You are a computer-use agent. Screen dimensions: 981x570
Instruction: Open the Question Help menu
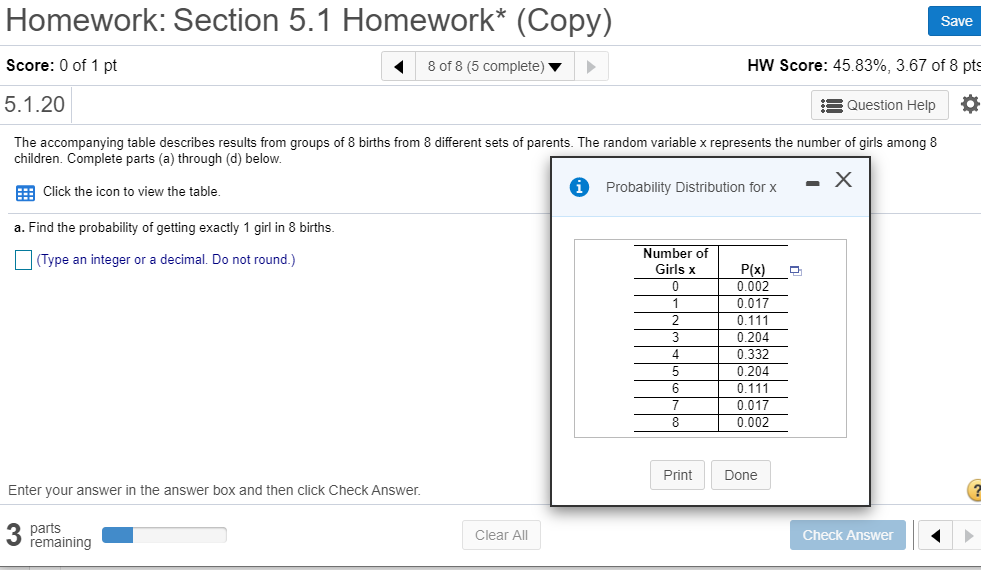[x=880, y=105]
